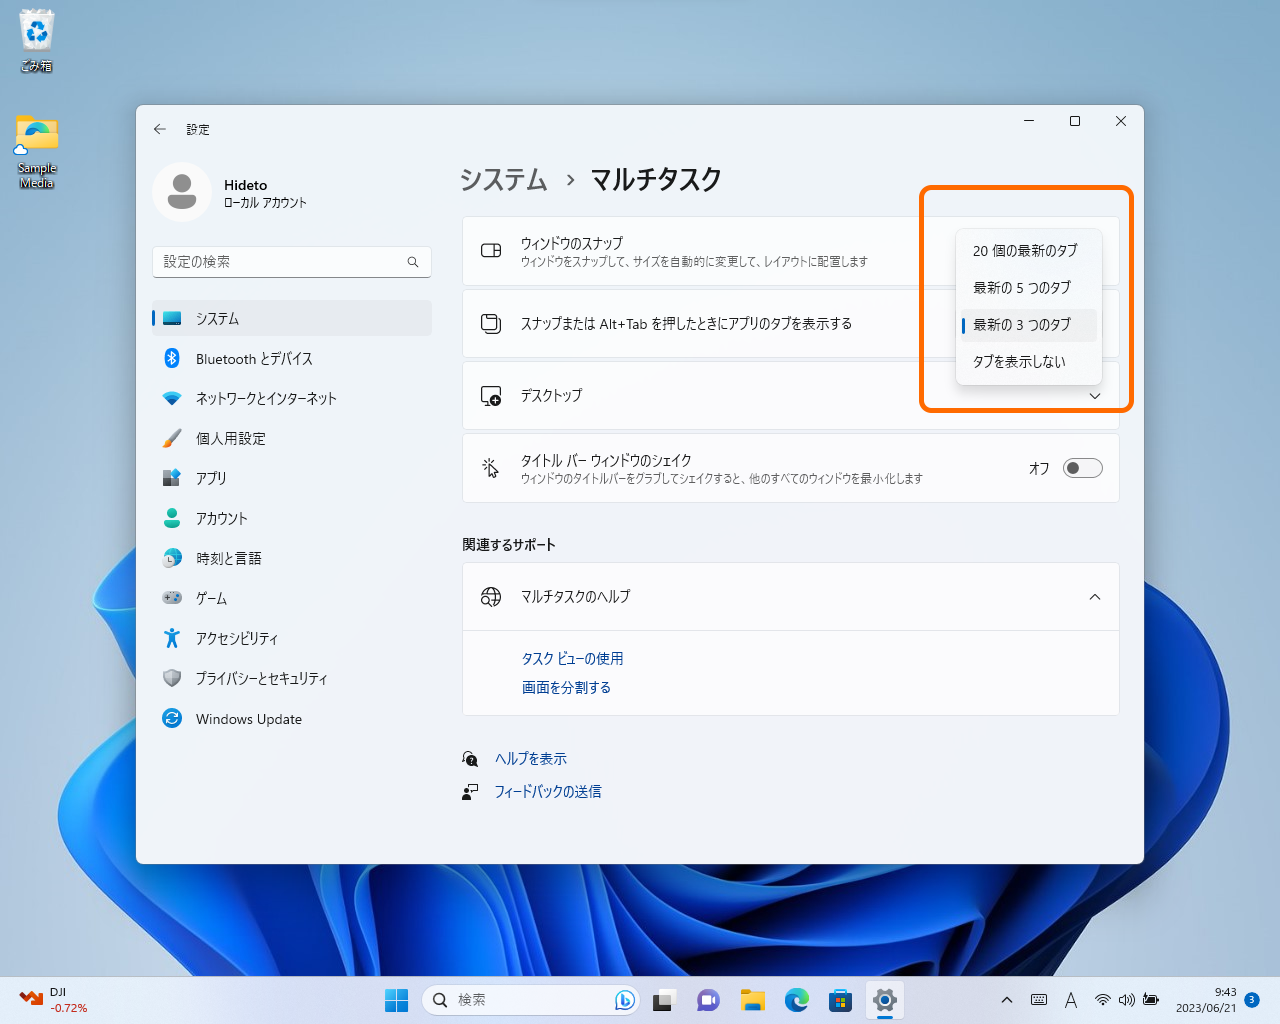
Task: Collapse the マルチタスクのヘルプ panel
Action: [1093, 596]
